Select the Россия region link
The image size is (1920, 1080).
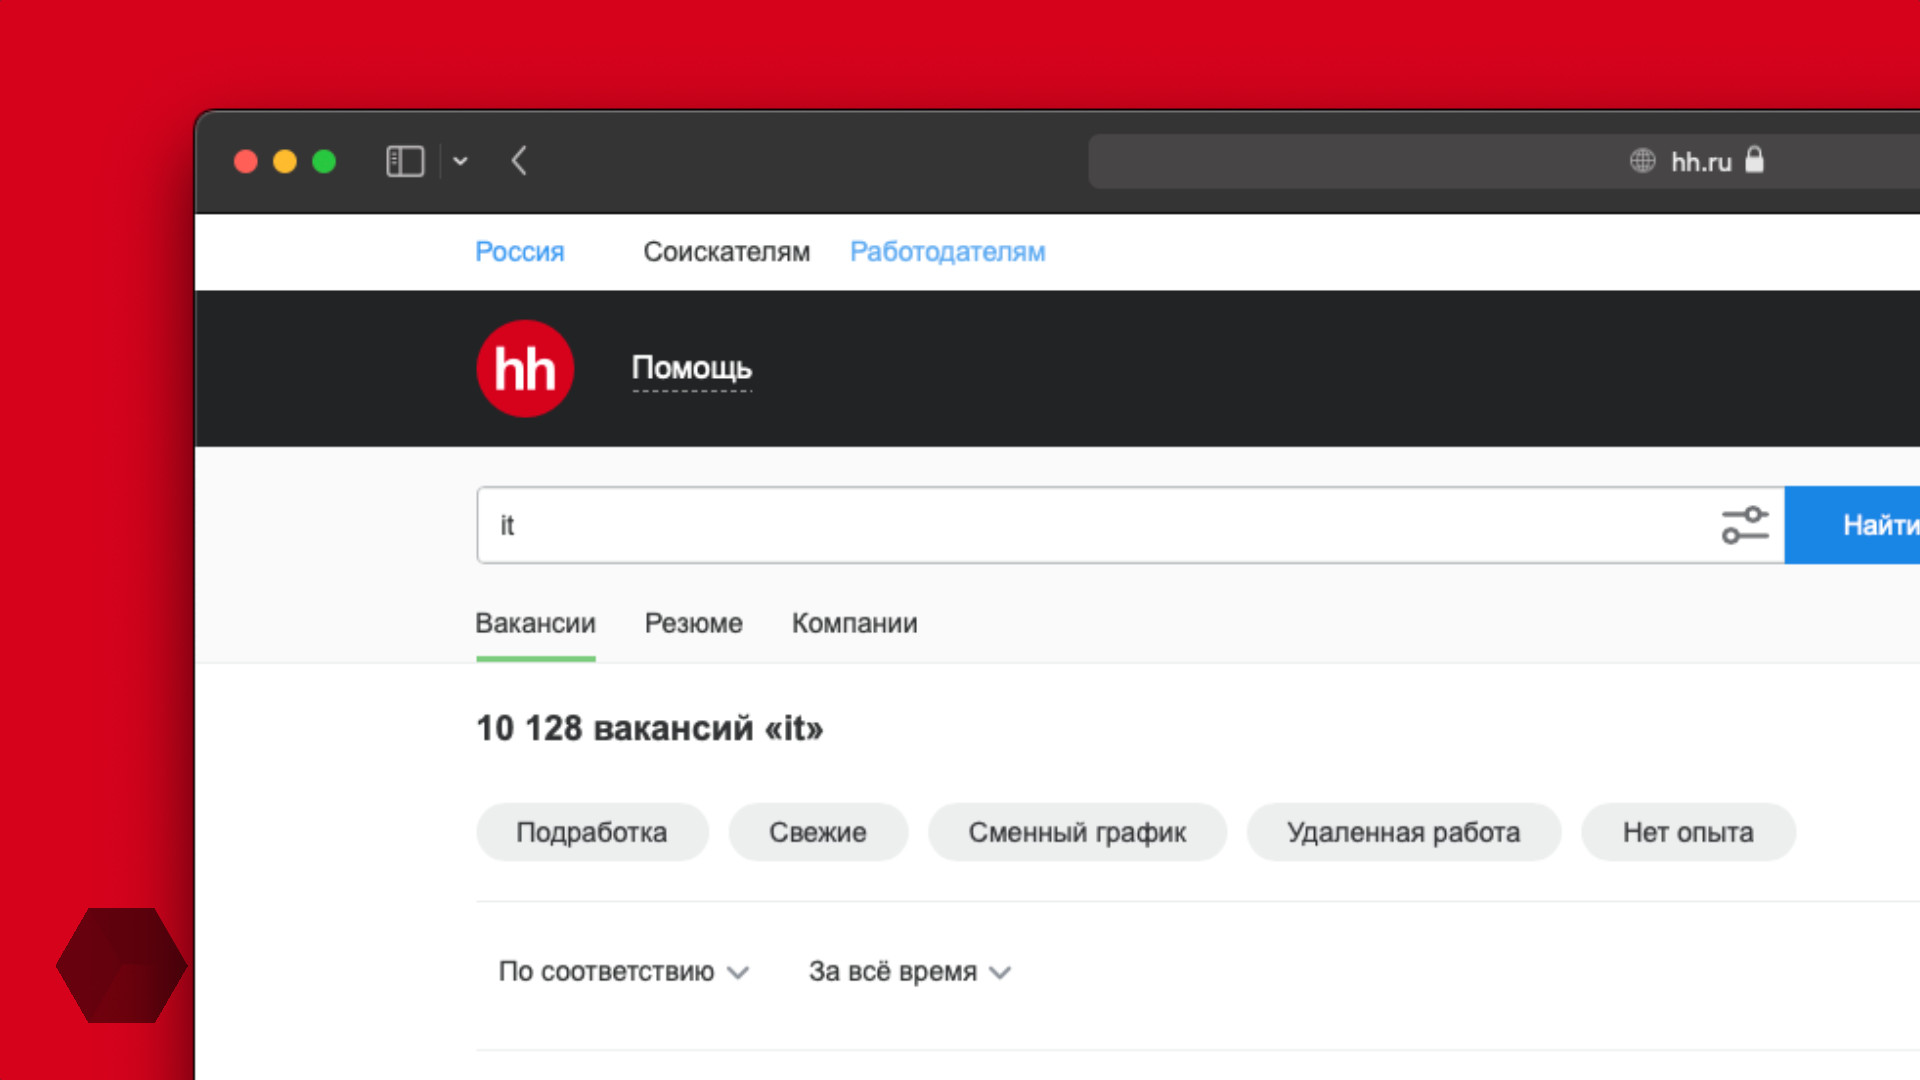click(x=520, y=252)
